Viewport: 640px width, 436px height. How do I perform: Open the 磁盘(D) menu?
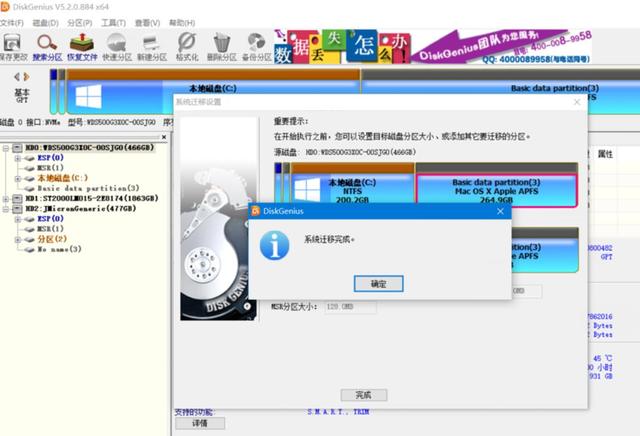click(x=46, y=23)
